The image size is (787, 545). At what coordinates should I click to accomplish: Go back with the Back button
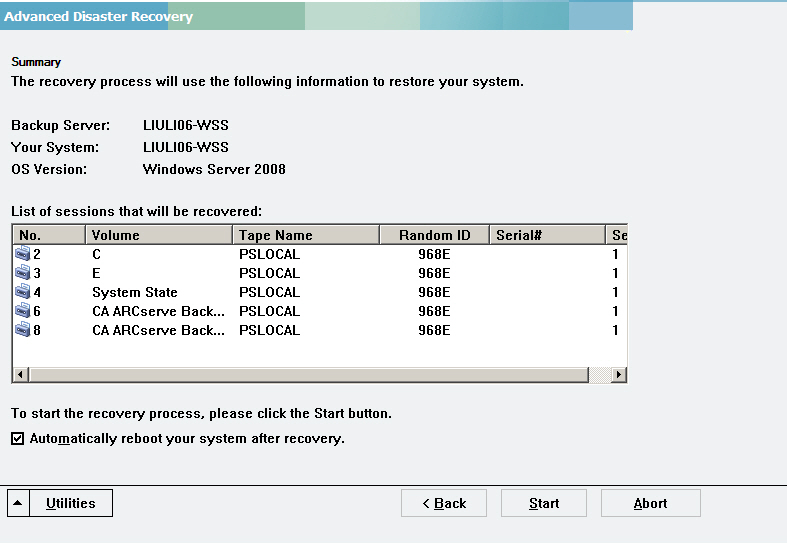(444, 503)
